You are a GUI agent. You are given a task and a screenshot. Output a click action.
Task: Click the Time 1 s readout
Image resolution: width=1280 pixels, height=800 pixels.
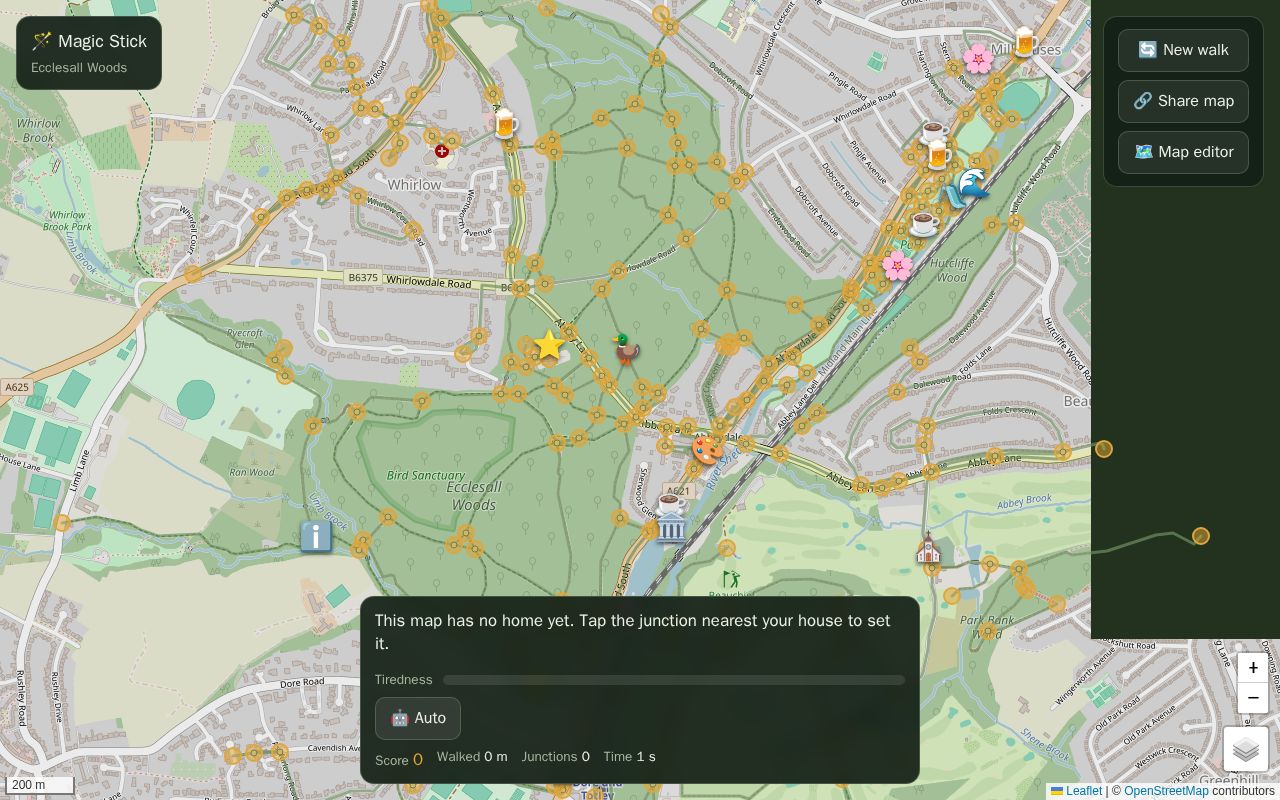[629, 757]
